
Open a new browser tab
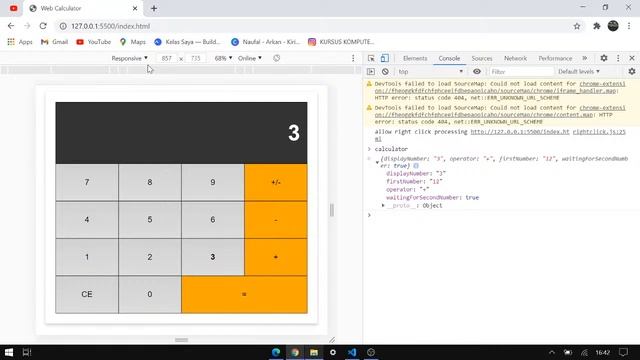pyautogui.click(x=154, y=8)
